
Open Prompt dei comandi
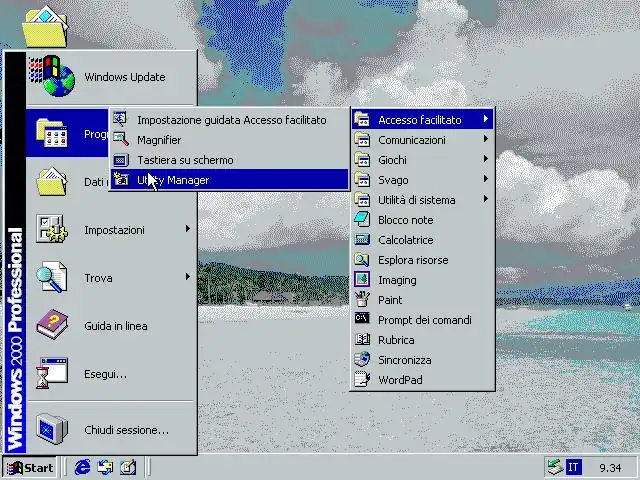coord(422,320)
